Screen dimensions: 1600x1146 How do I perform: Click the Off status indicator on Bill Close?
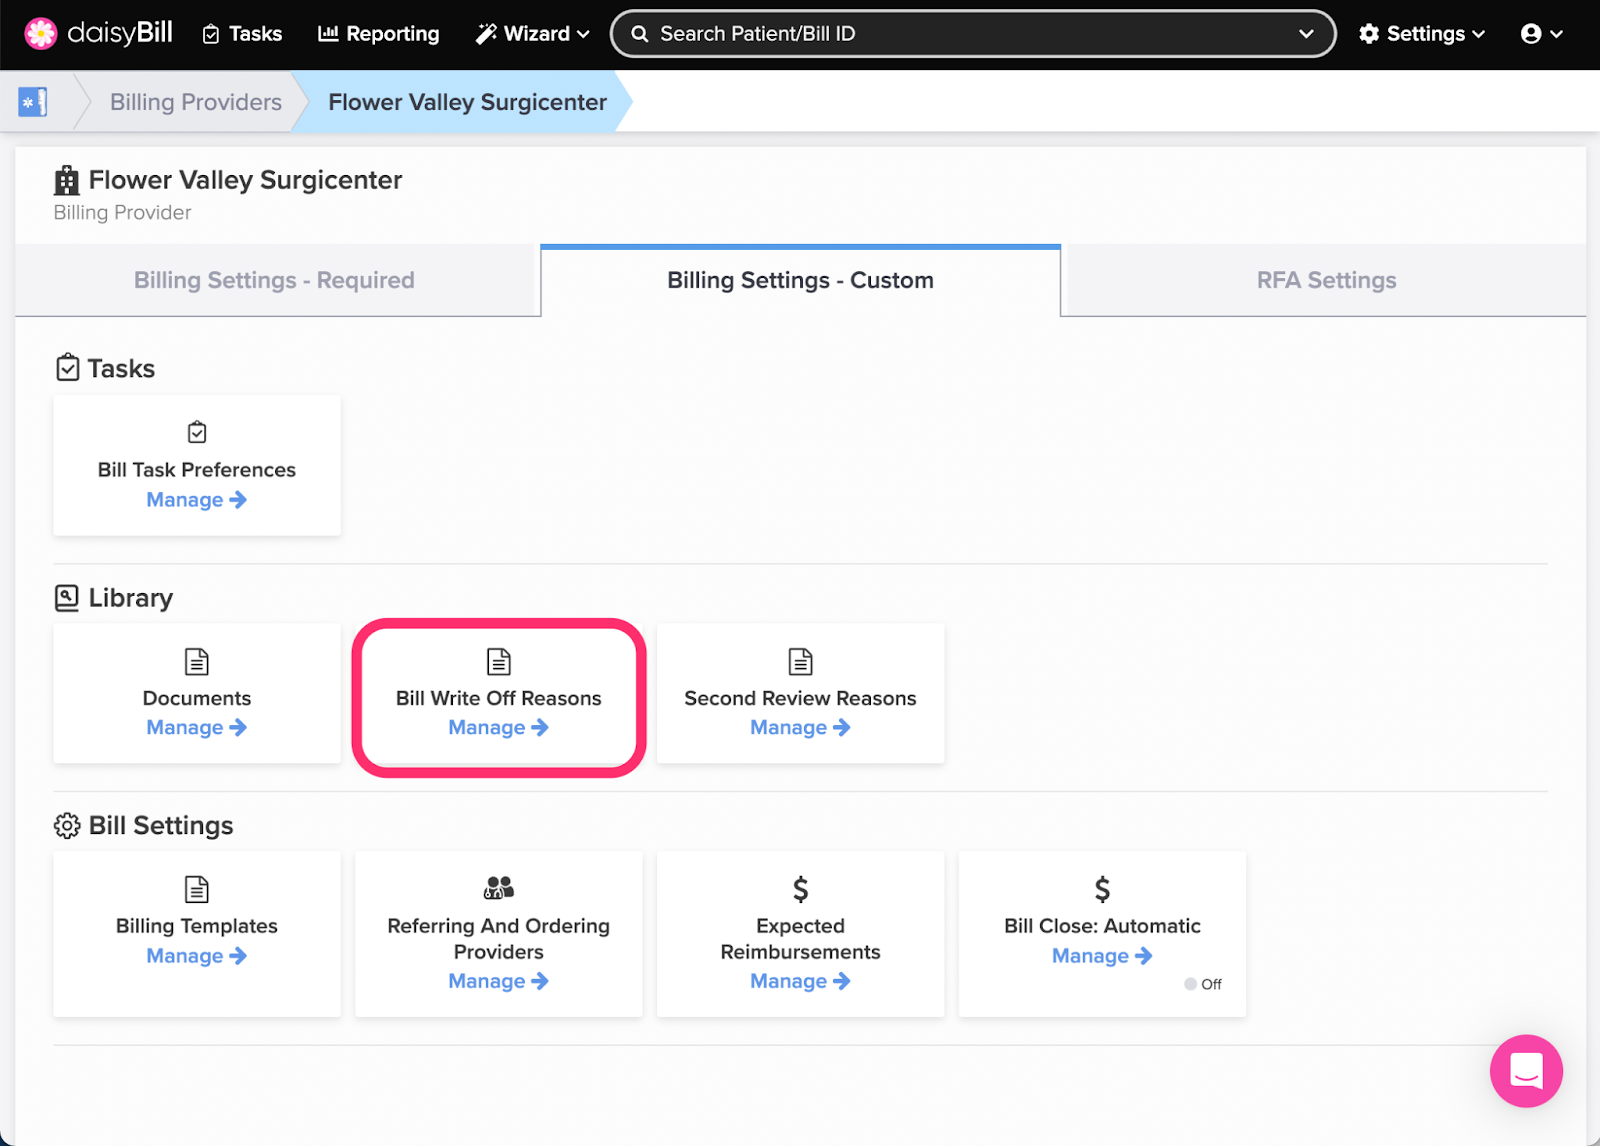click(x=1203, y=984)
